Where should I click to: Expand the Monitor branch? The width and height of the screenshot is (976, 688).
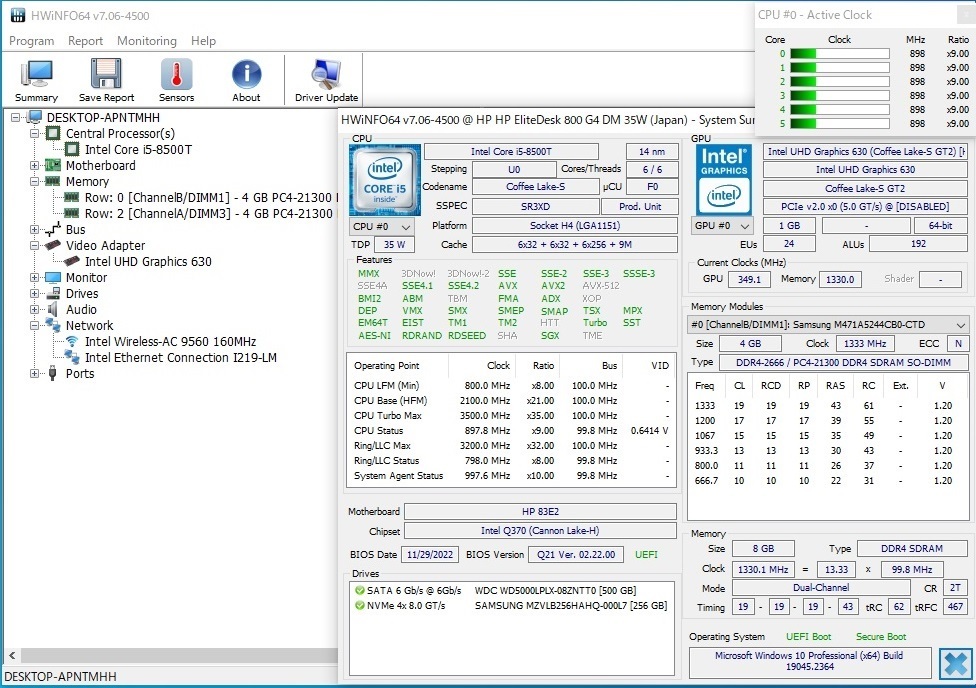click(34, 277)
